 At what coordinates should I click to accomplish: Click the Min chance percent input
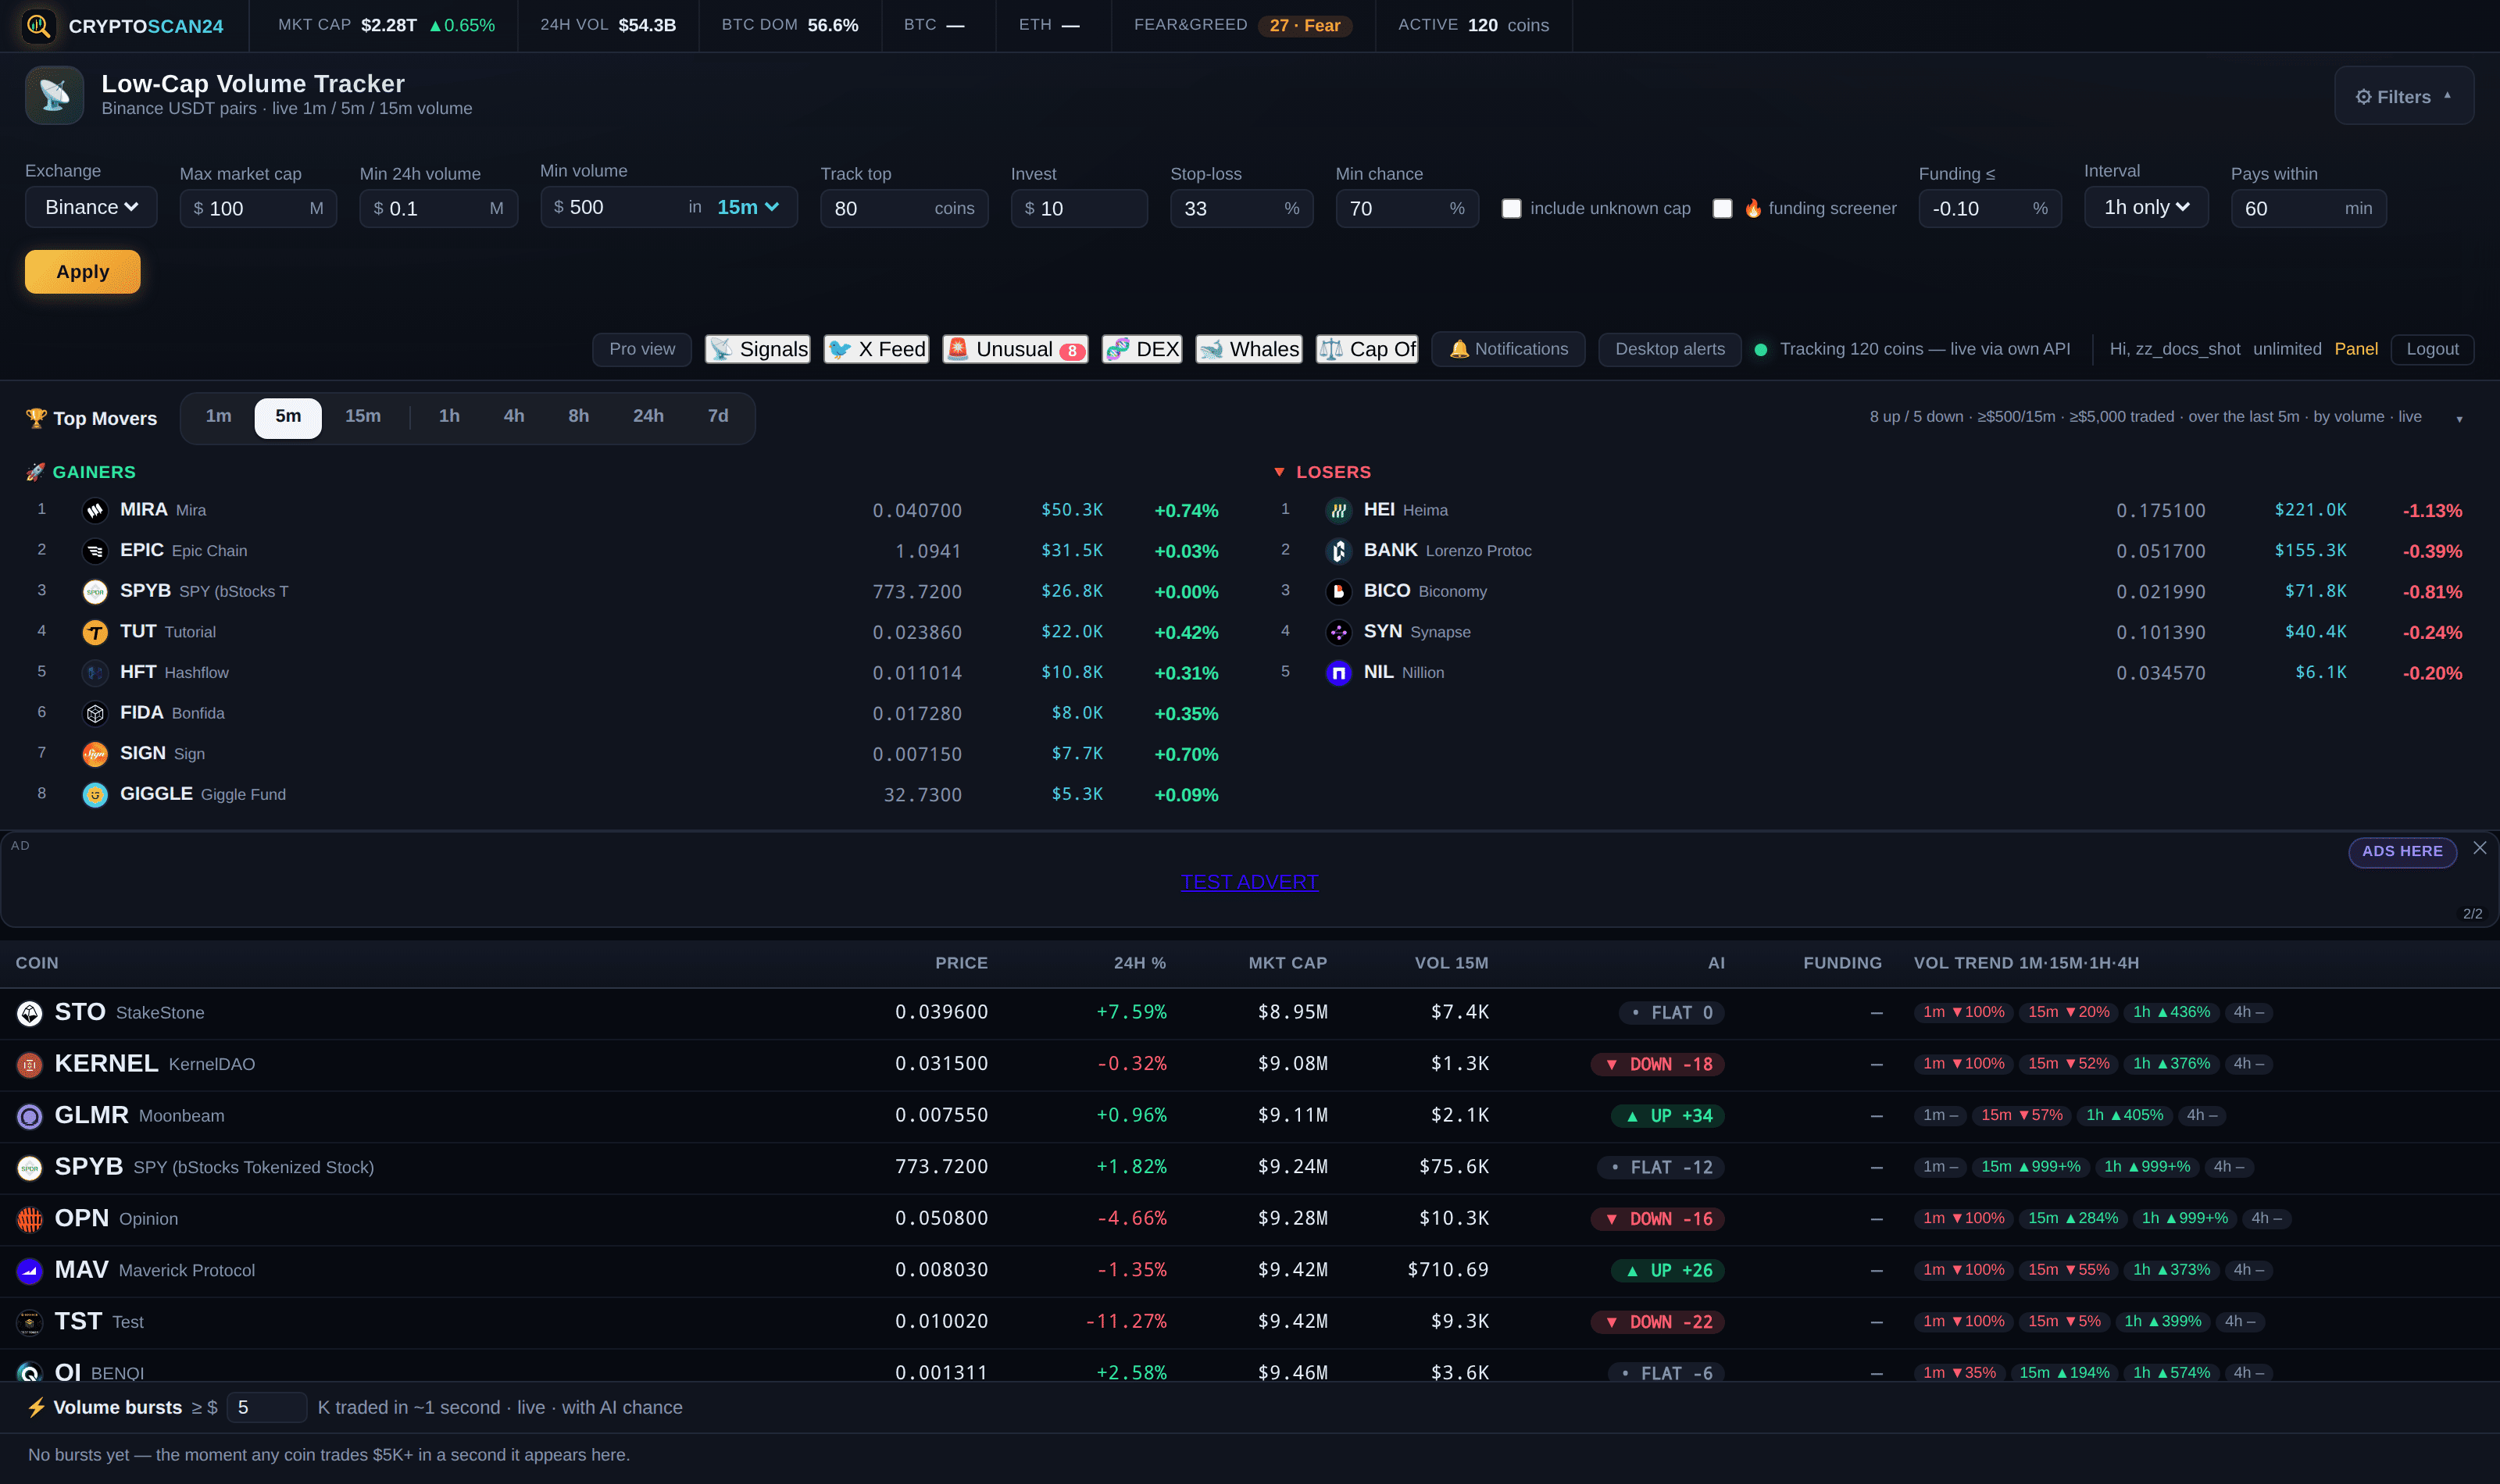click(1406, 208)
